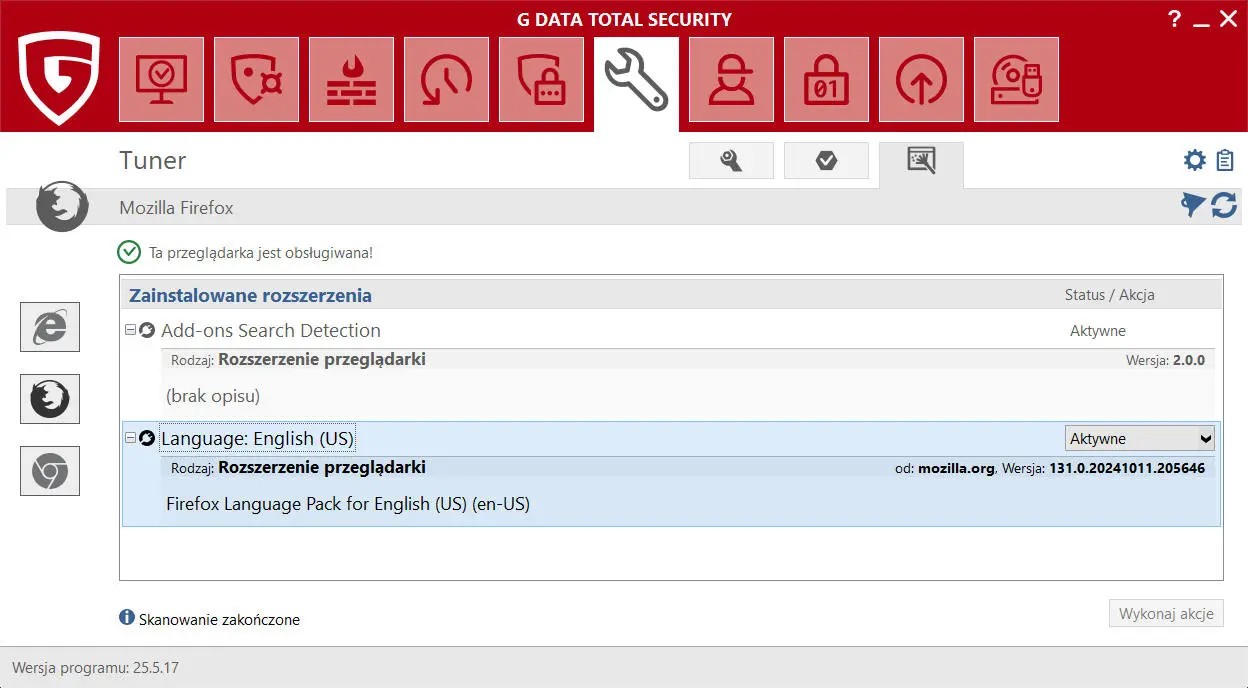Change status of Language: English (US) extension
The image size is (1248, 688).
tap(1139, 438)
